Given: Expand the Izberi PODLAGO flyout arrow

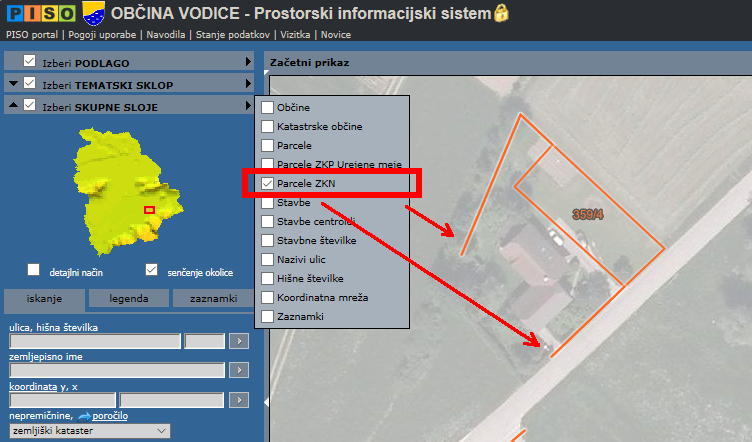Looking at the screenshot, I should tap(248, 62).
